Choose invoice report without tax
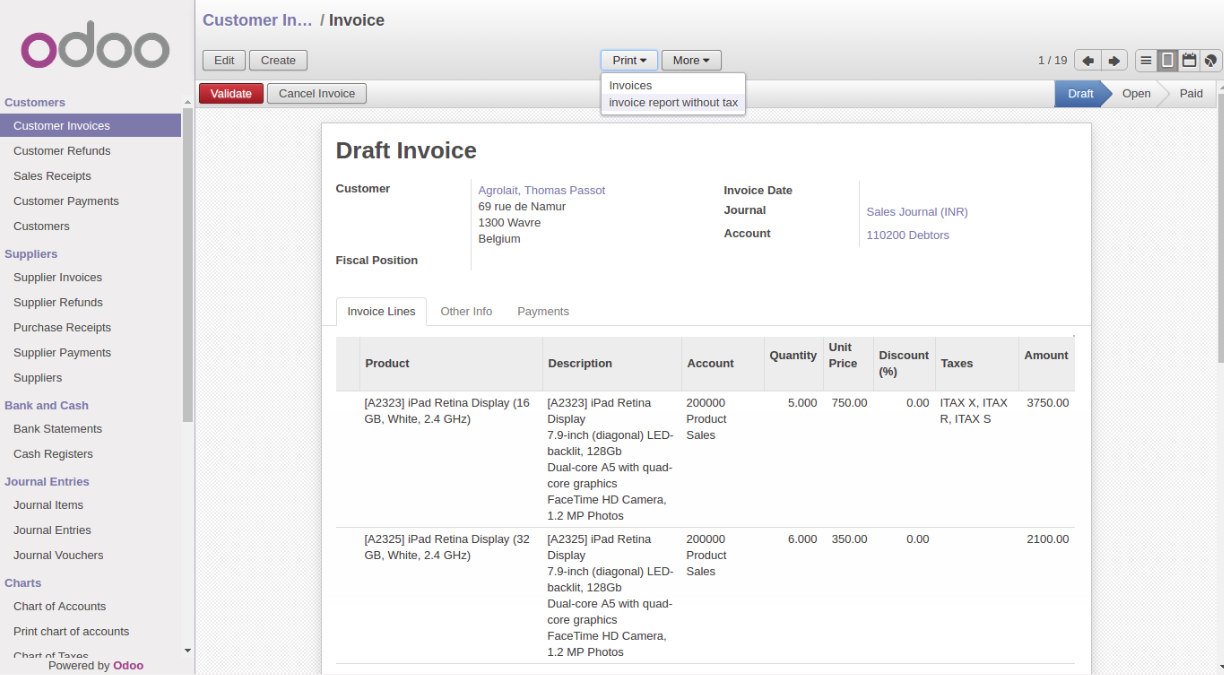 coord(673,103)
